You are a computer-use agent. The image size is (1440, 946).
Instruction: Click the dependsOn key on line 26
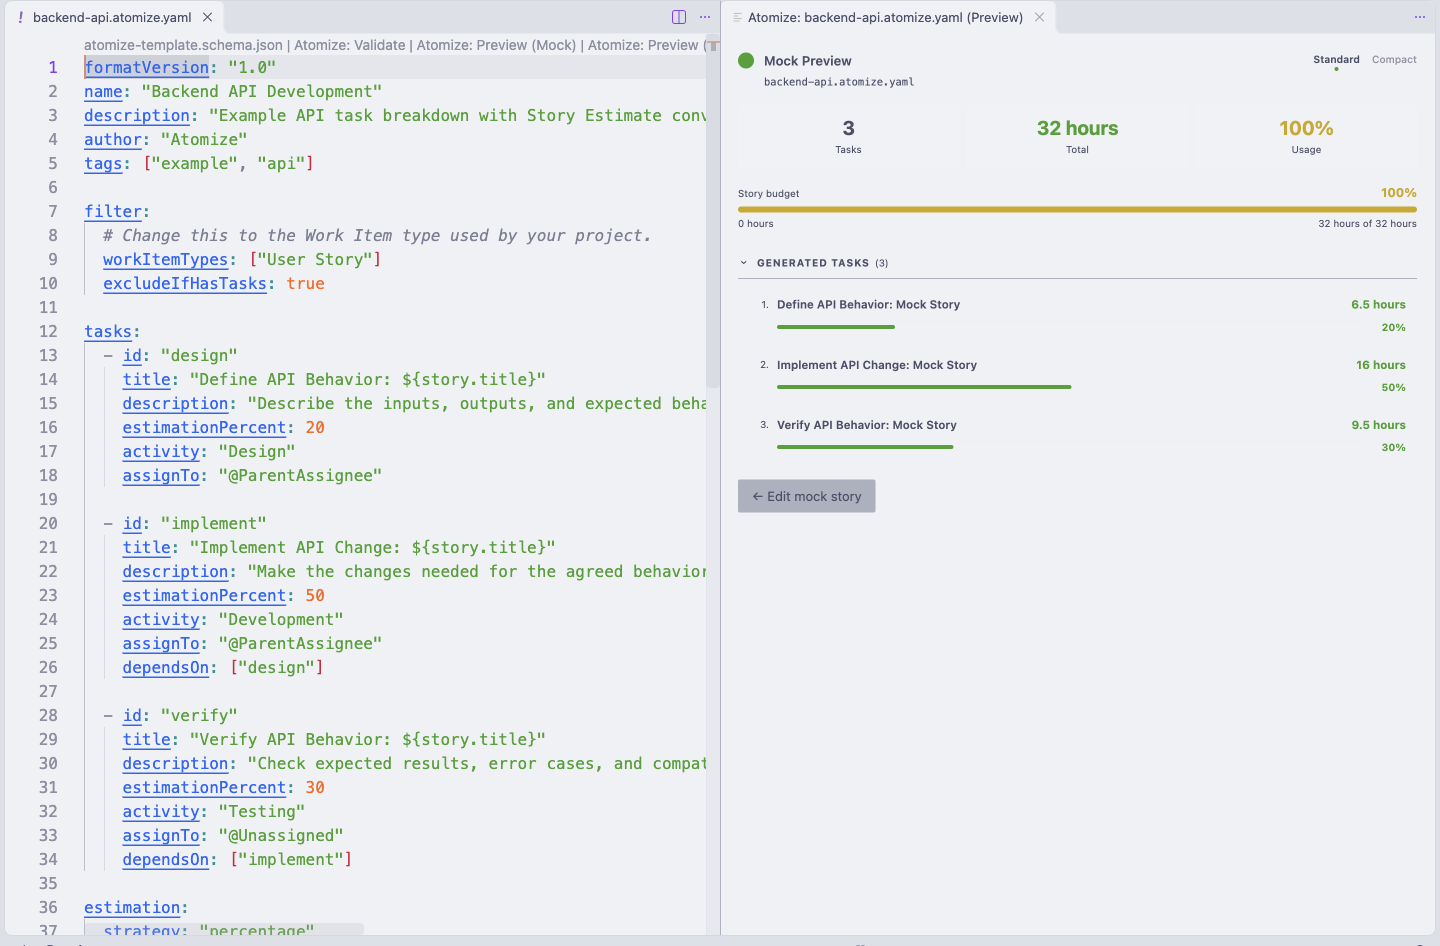[166, 667]
